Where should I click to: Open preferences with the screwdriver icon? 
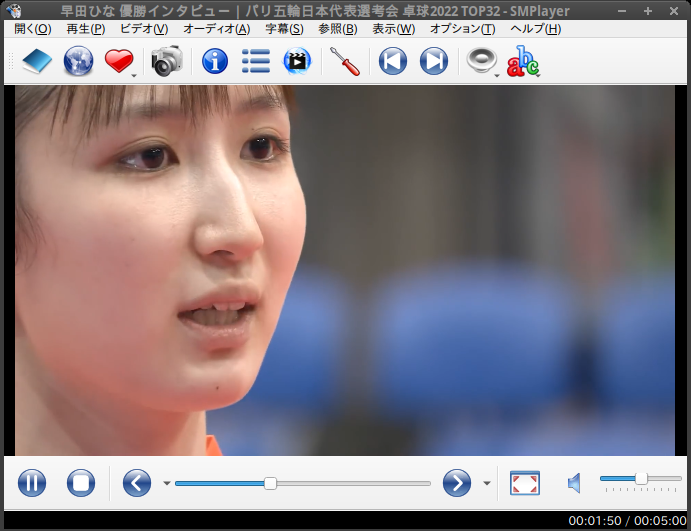click(x=345, y=61)
